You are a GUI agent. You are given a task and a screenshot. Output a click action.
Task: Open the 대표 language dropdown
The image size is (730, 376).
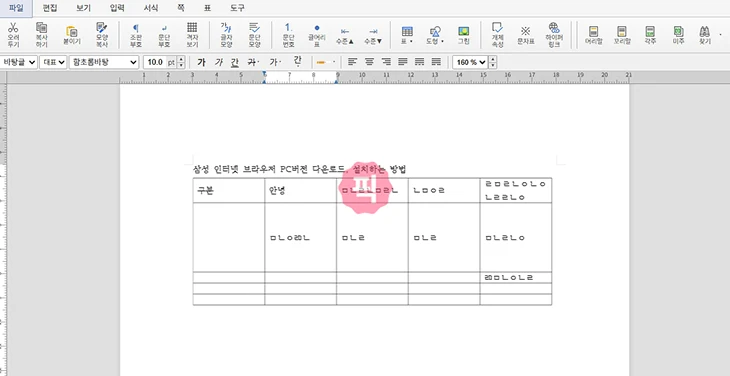coord(53,62)
